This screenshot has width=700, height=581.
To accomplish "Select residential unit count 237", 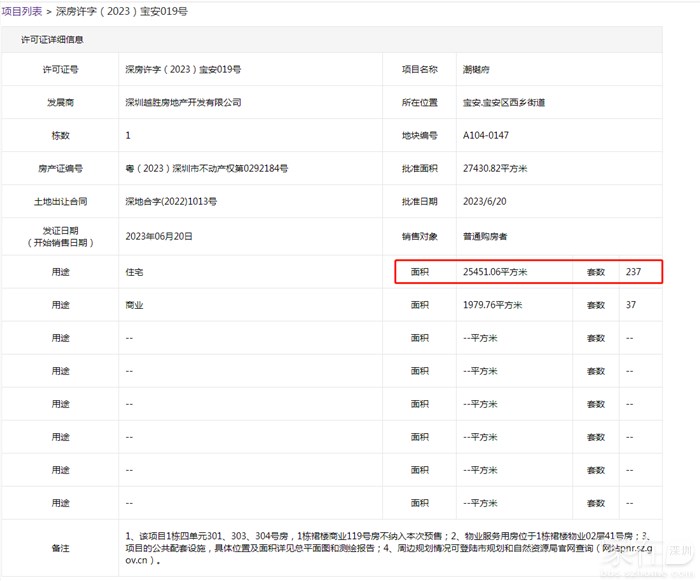I will click(x=634, y=272).
